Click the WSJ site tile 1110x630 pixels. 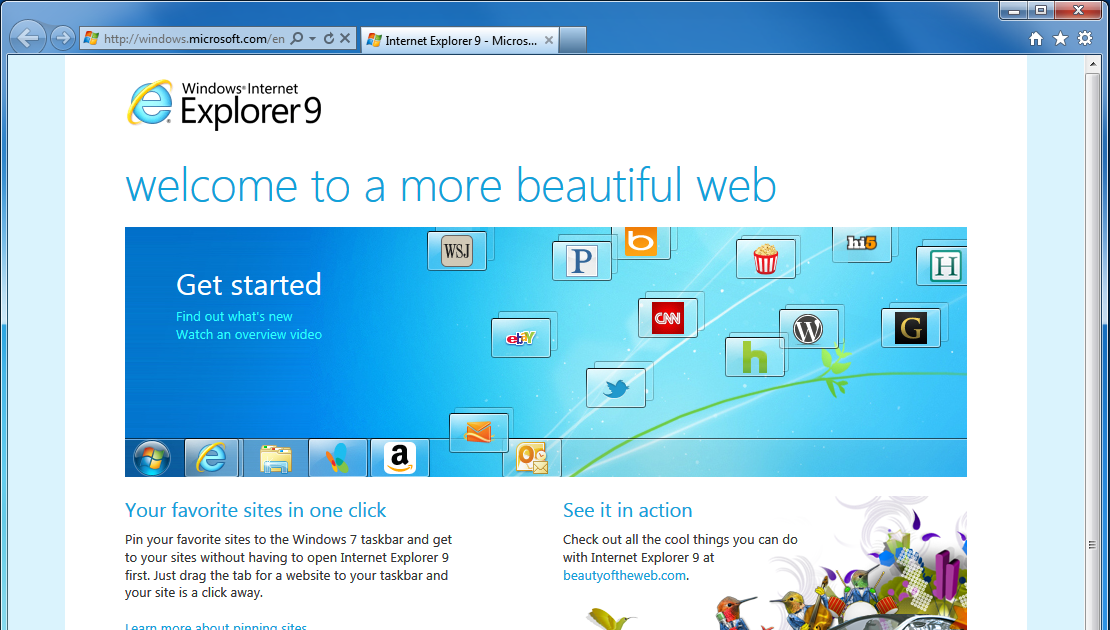[457, 251]
